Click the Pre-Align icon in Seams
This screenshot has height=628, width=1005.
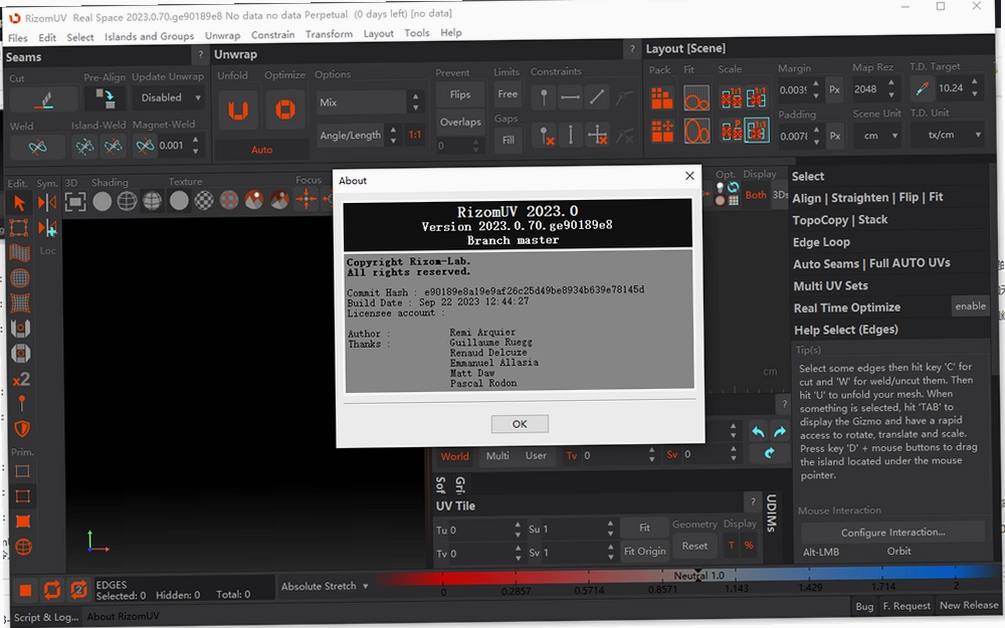pyautogui.click(x=104, y=99)
